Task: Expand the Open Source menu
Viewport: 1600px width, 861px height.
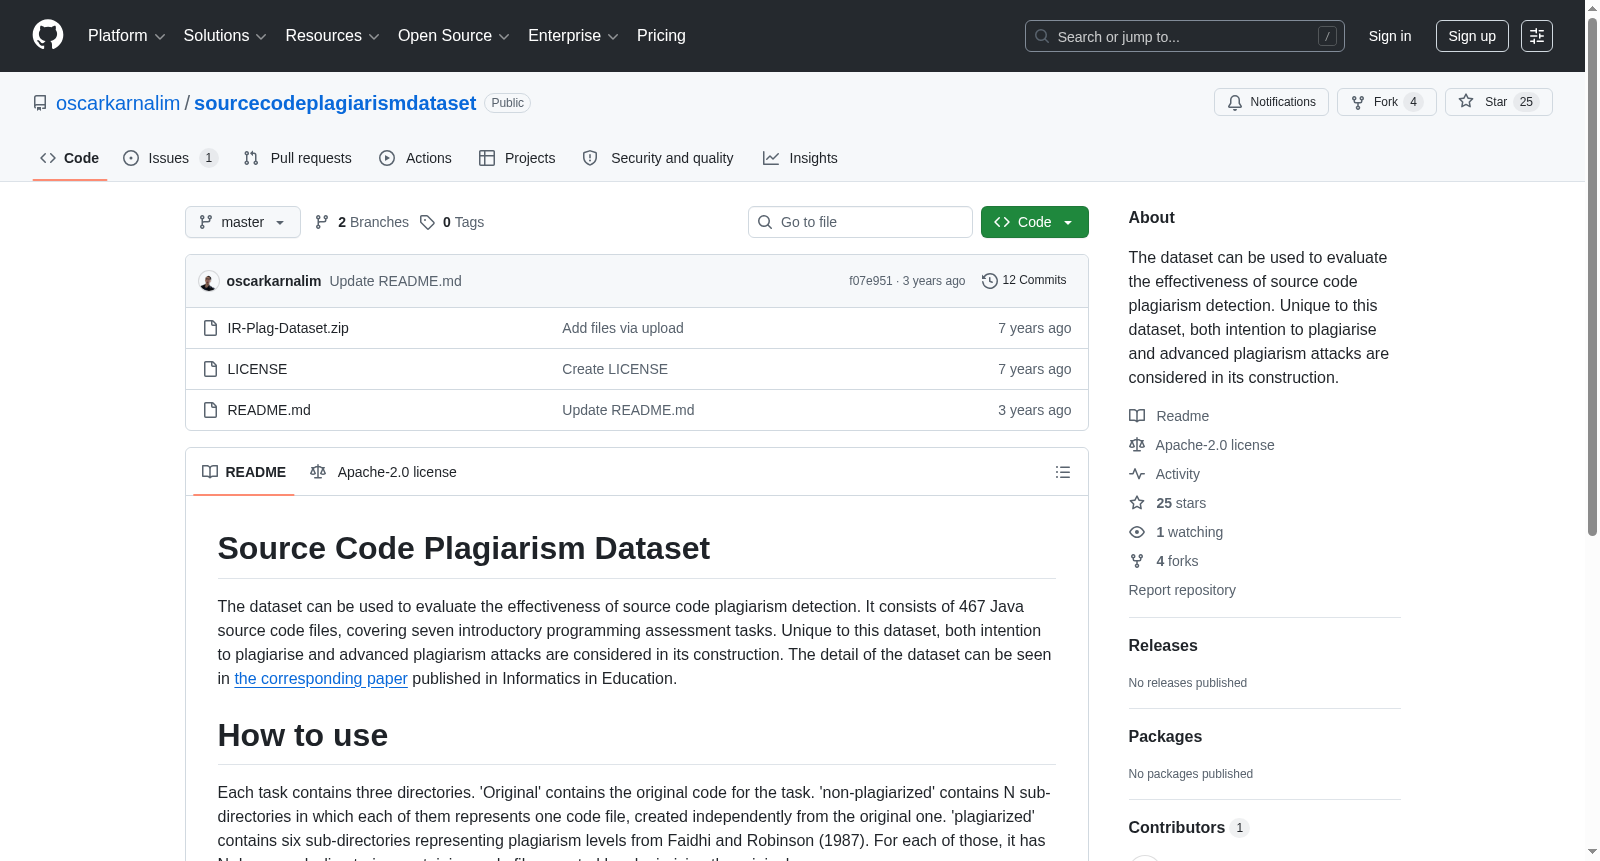Action: point(454,36)
